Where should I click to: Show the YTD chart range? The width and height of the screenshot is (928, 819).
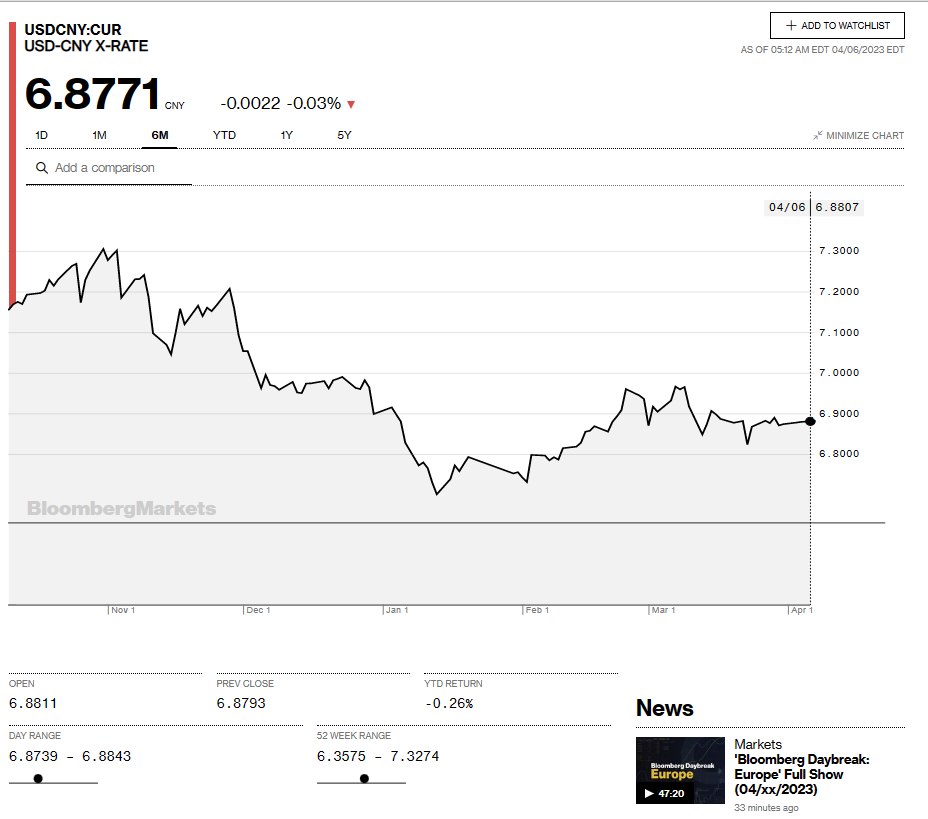pyautogui.click(x=224, y=135)
